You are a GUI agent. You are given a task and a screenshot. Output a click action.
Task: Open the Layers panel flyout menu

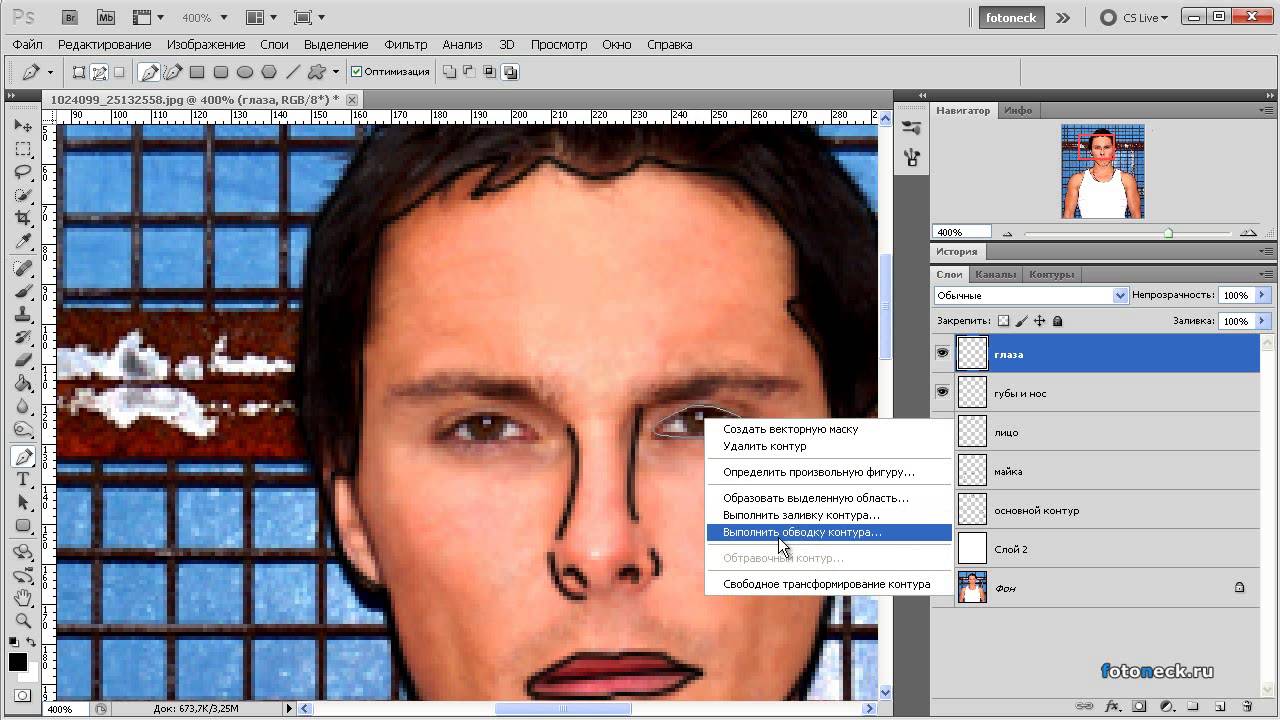coord(1265,274)
